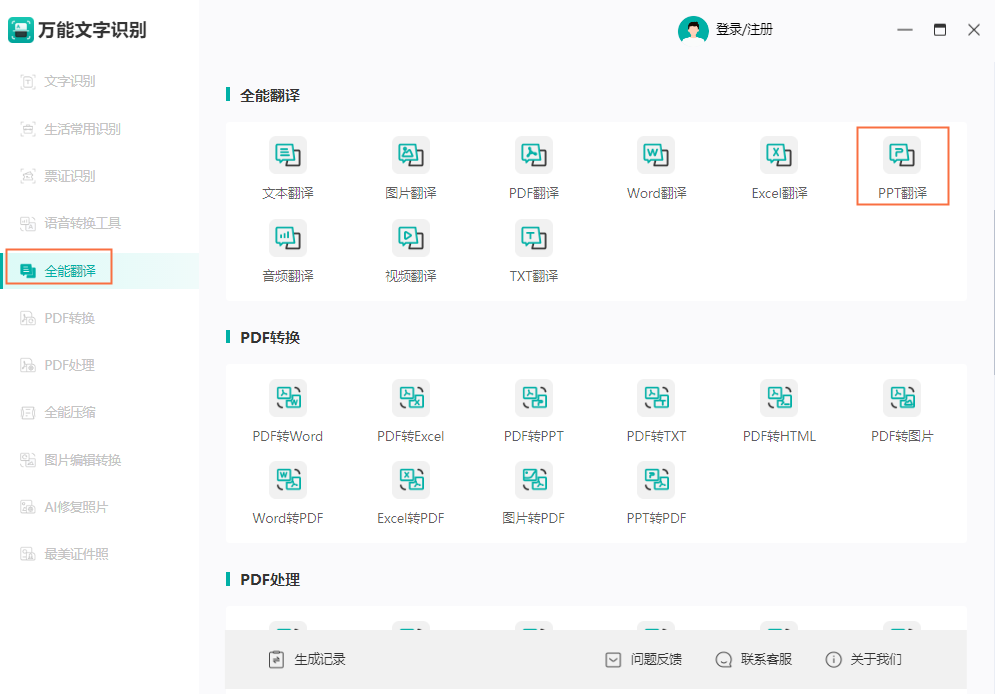The height and width of the screenshot is (694, 995).
Task: Open the 音频翻译 tool icon
Action: pos(287,238)
